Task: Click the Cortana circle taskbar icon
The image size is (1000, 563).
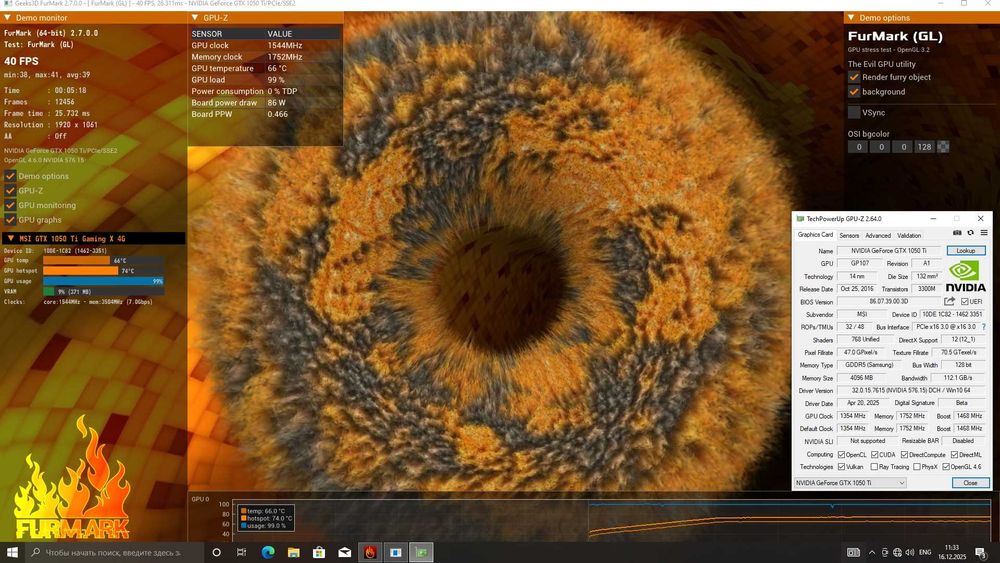Action: click(x=216, y=552)
